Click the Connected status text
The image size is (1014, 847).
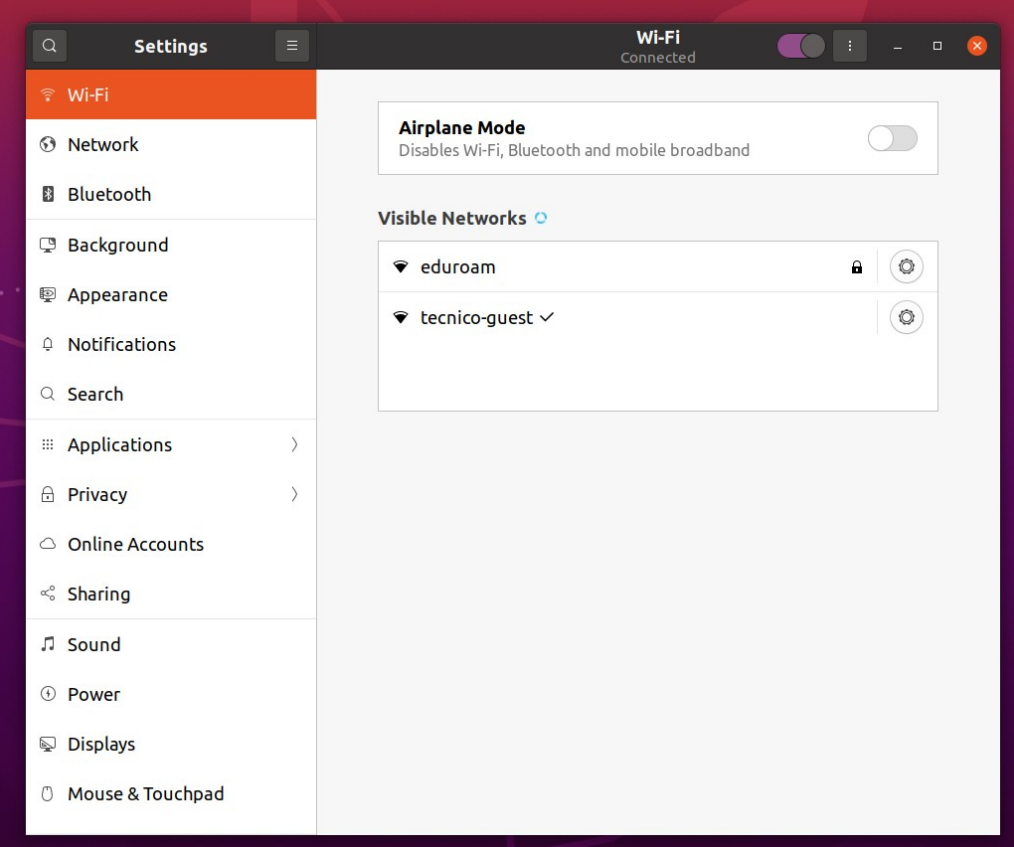click(x=658, y=58)
